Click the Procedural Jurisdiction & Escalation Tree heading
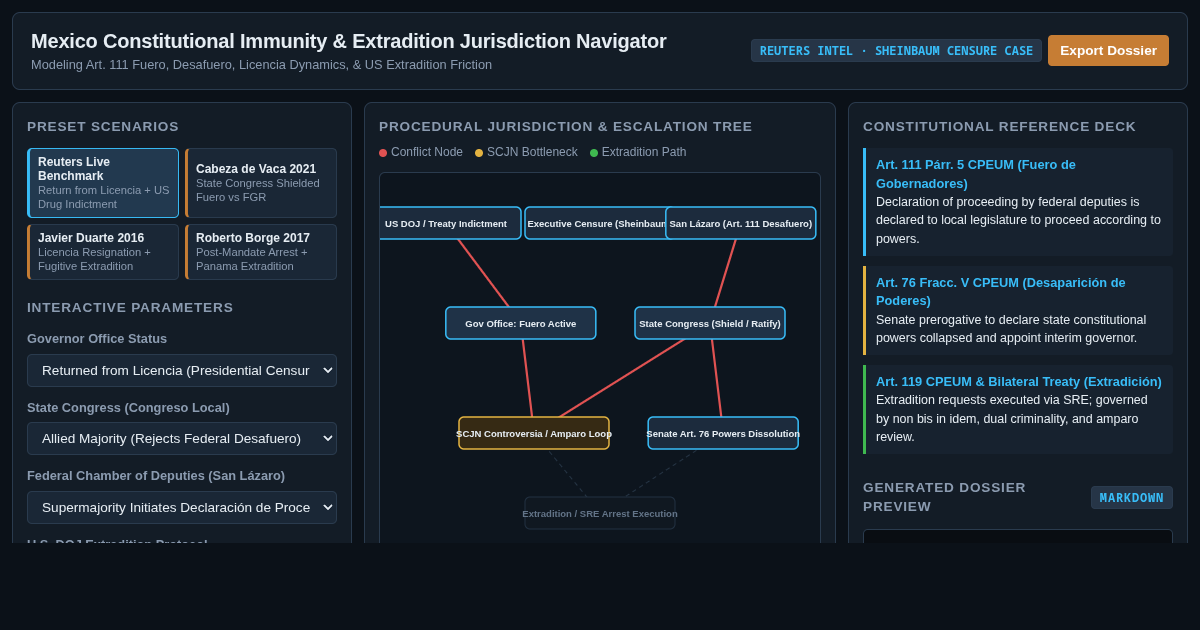 click(565, 127)
